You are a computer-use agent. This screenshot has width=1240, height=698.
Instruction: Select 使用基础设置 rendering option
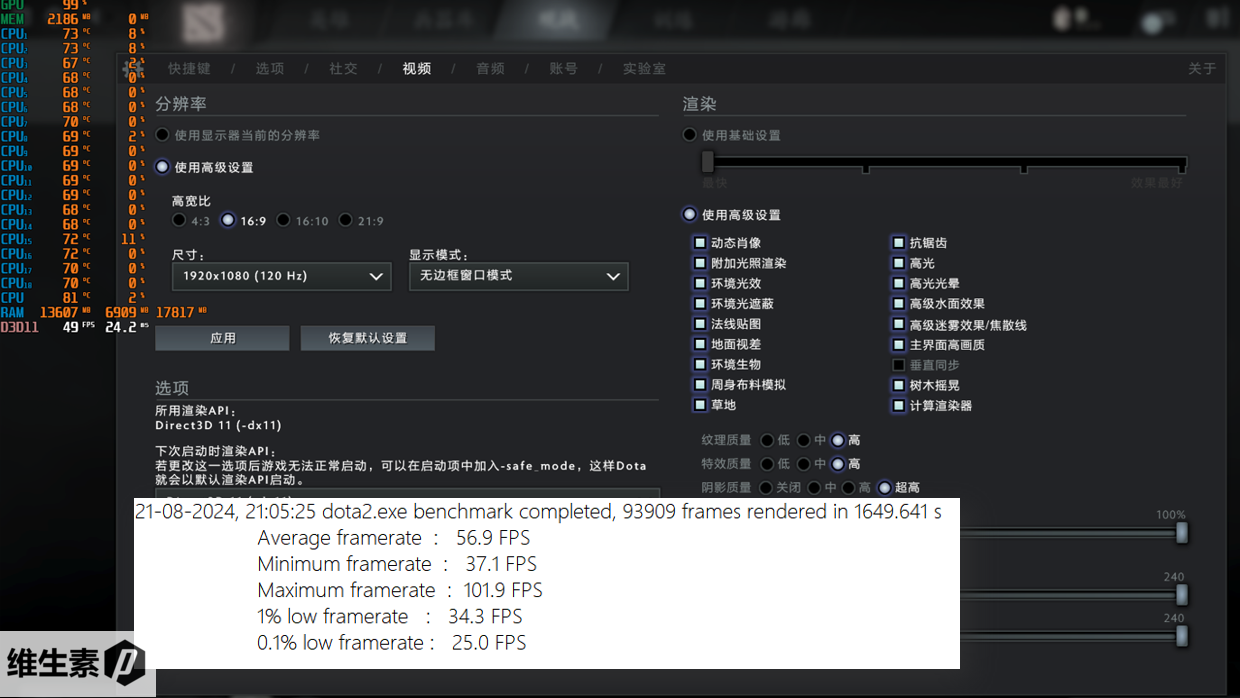click(690, 135)
